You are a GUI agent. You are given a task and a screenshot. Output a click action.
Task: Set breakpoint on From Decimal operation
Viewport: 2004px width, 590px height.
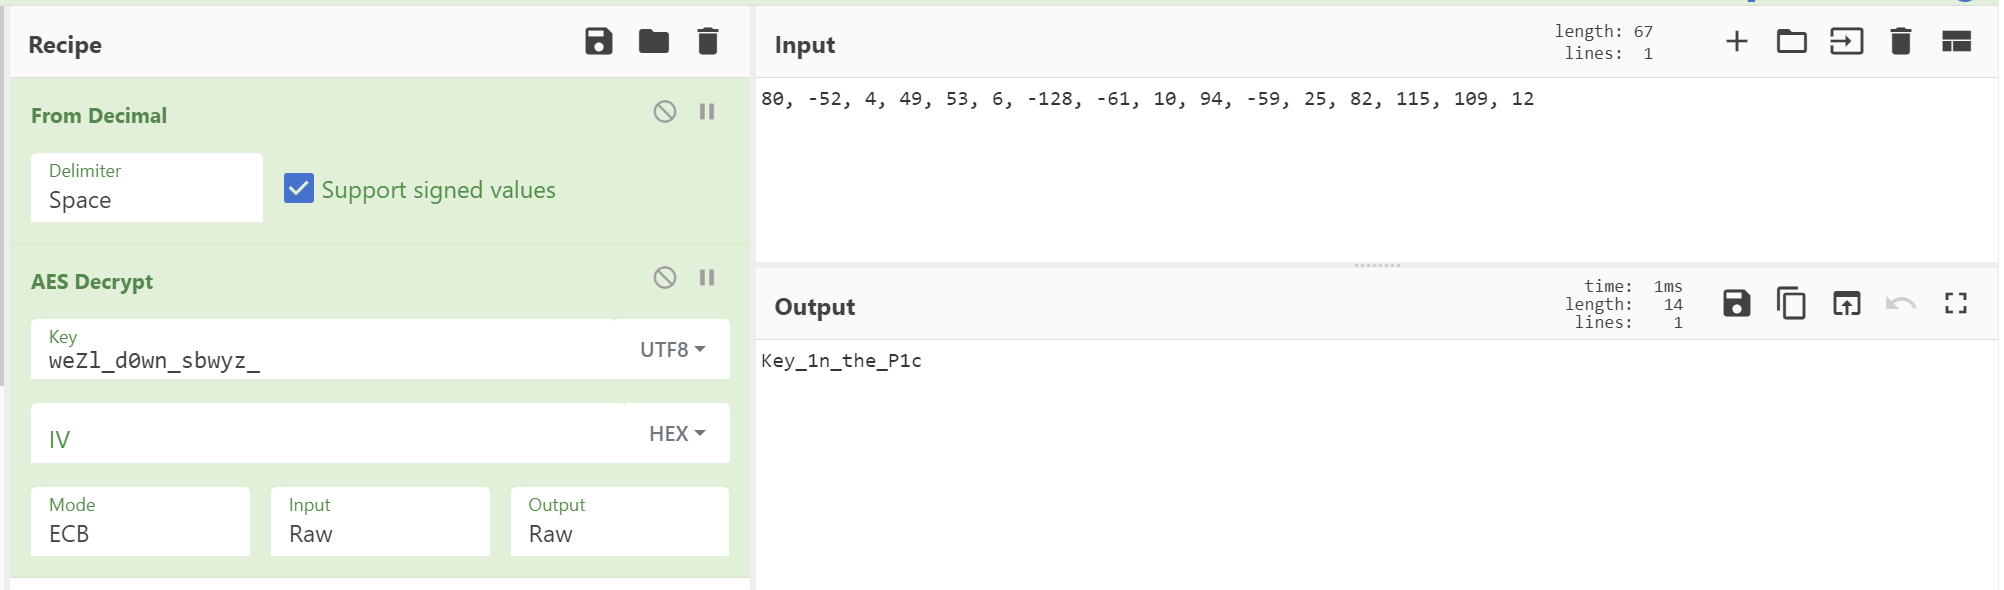[707, 112]
